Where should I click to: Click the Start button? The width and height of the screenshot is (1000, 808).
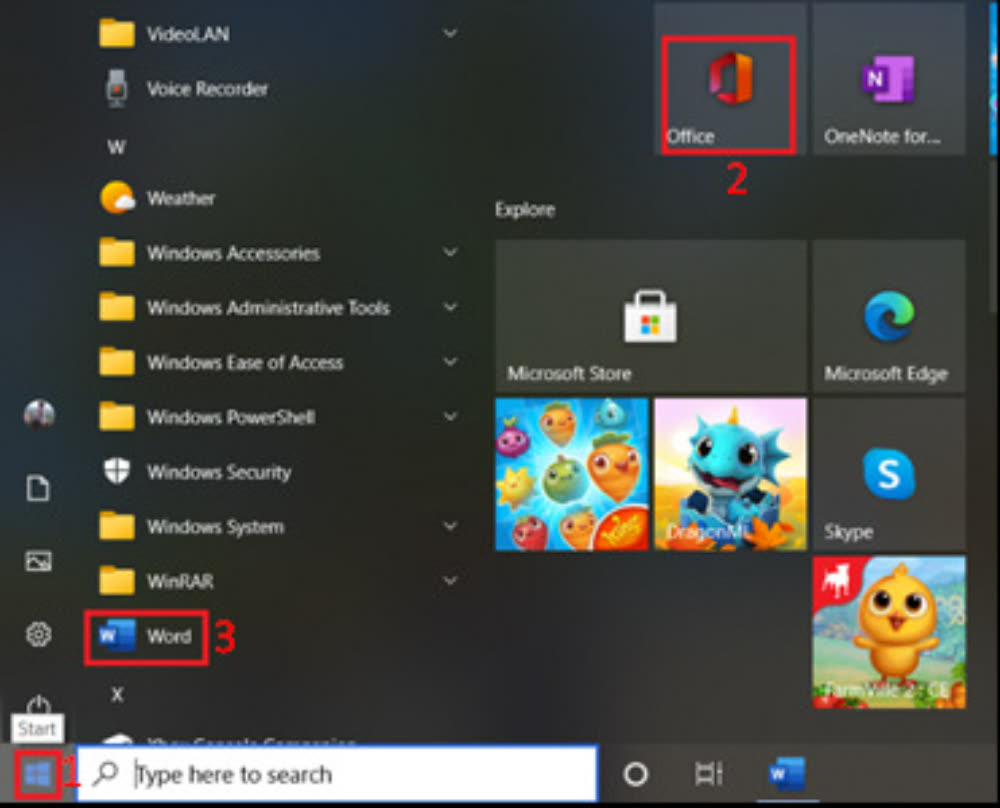click(x=38, y=774)
